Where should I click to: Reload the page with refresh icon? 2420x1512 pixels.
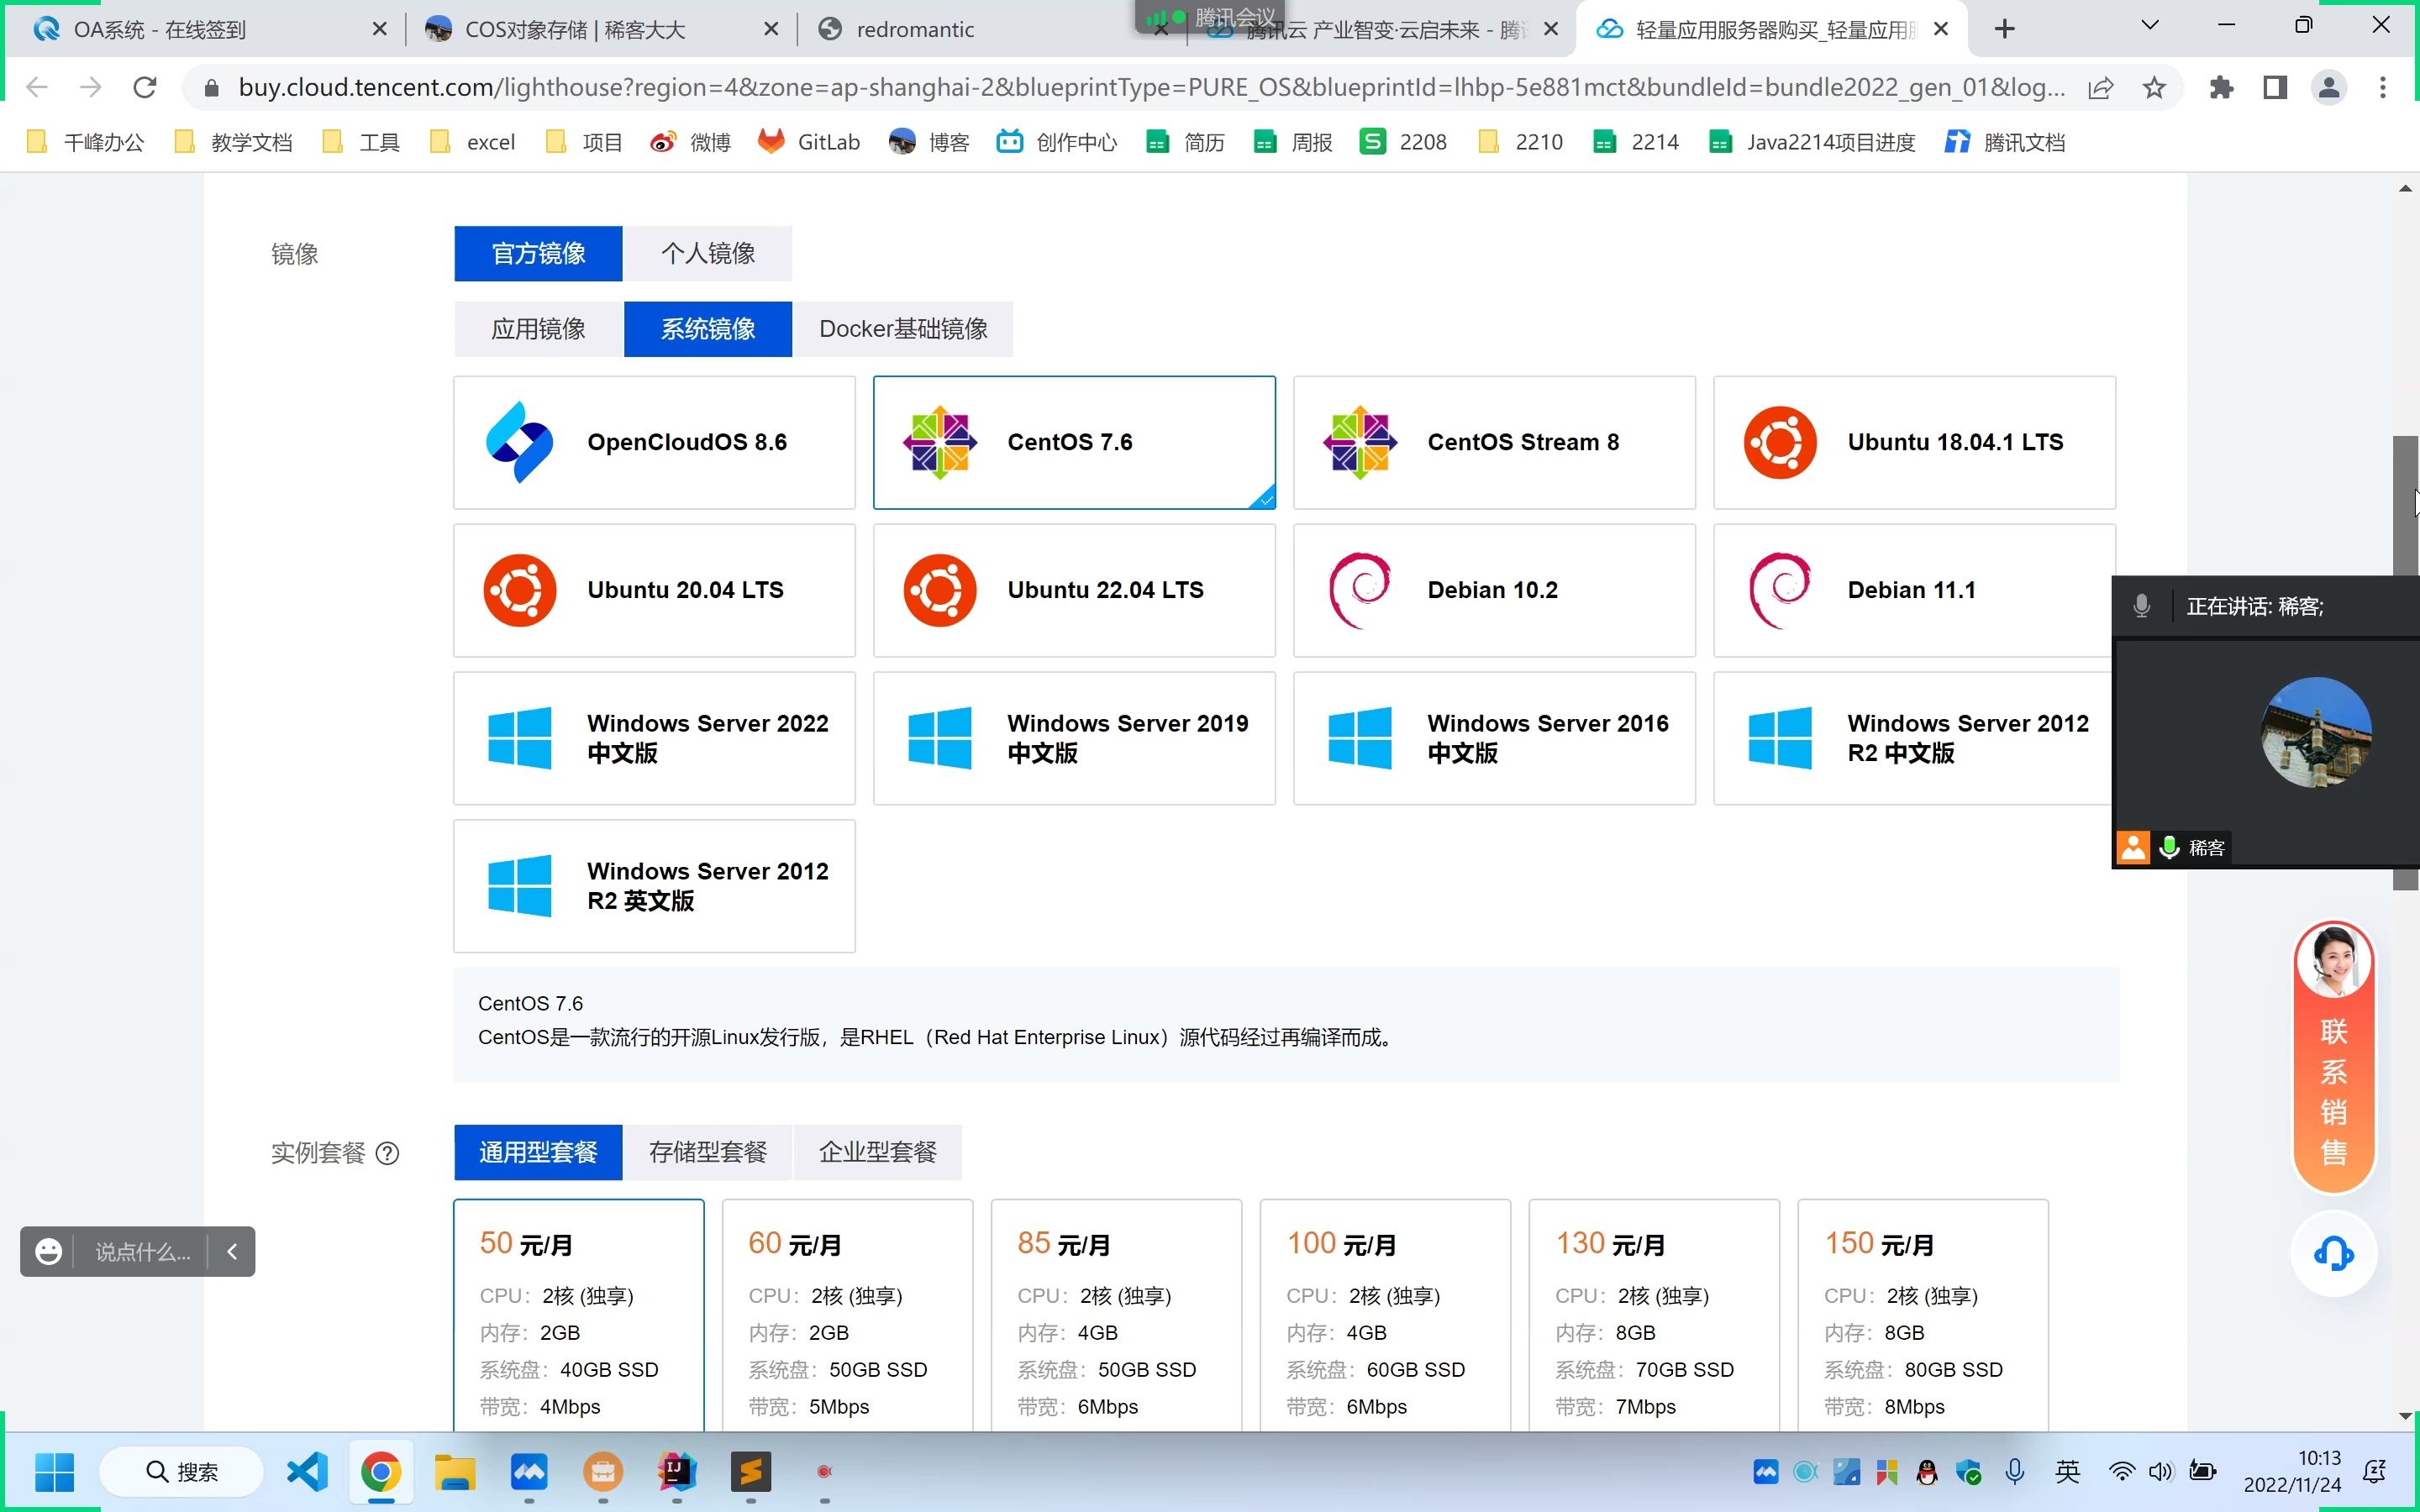(x=145, y=88)
